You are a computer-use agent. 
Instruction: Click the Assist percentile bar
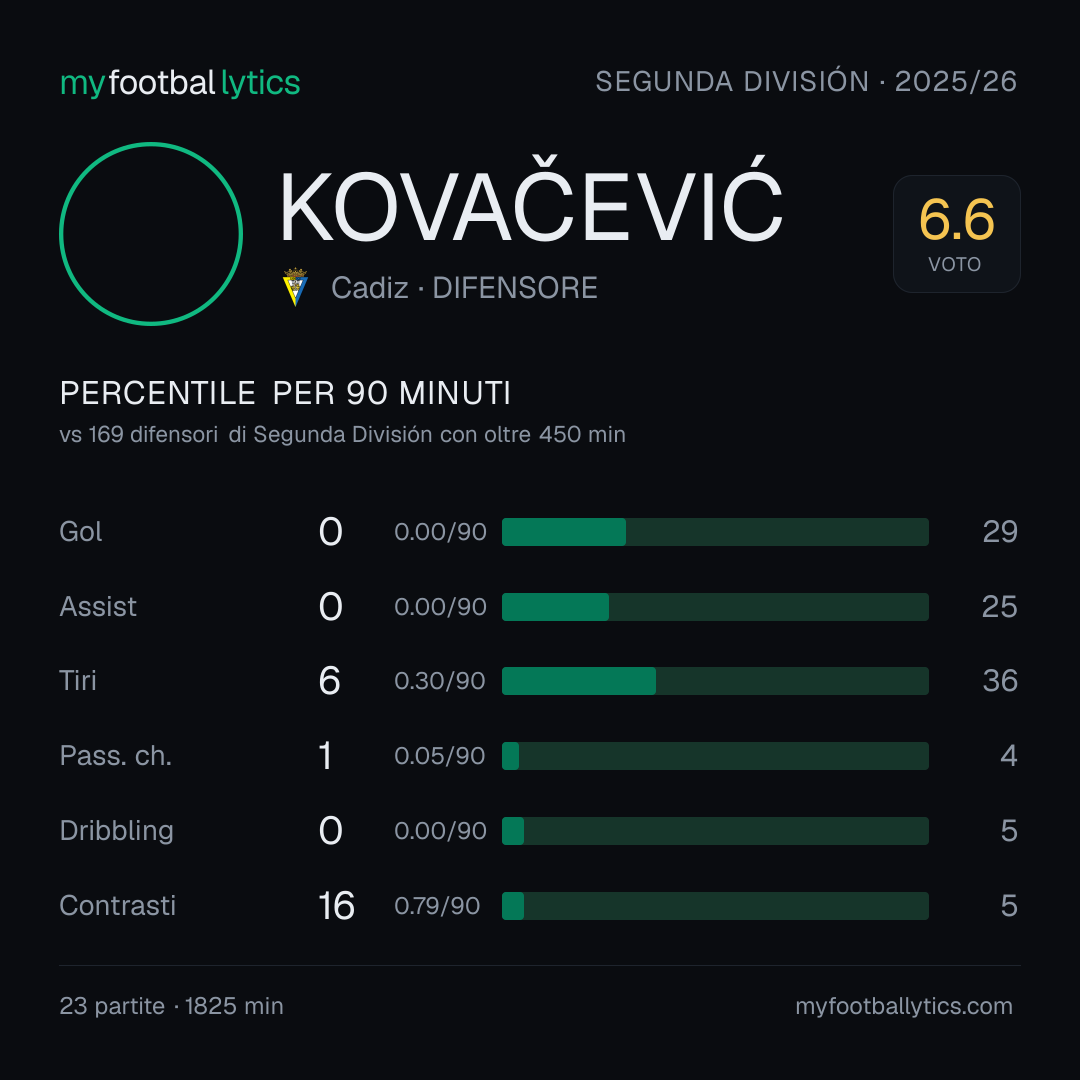715,607
